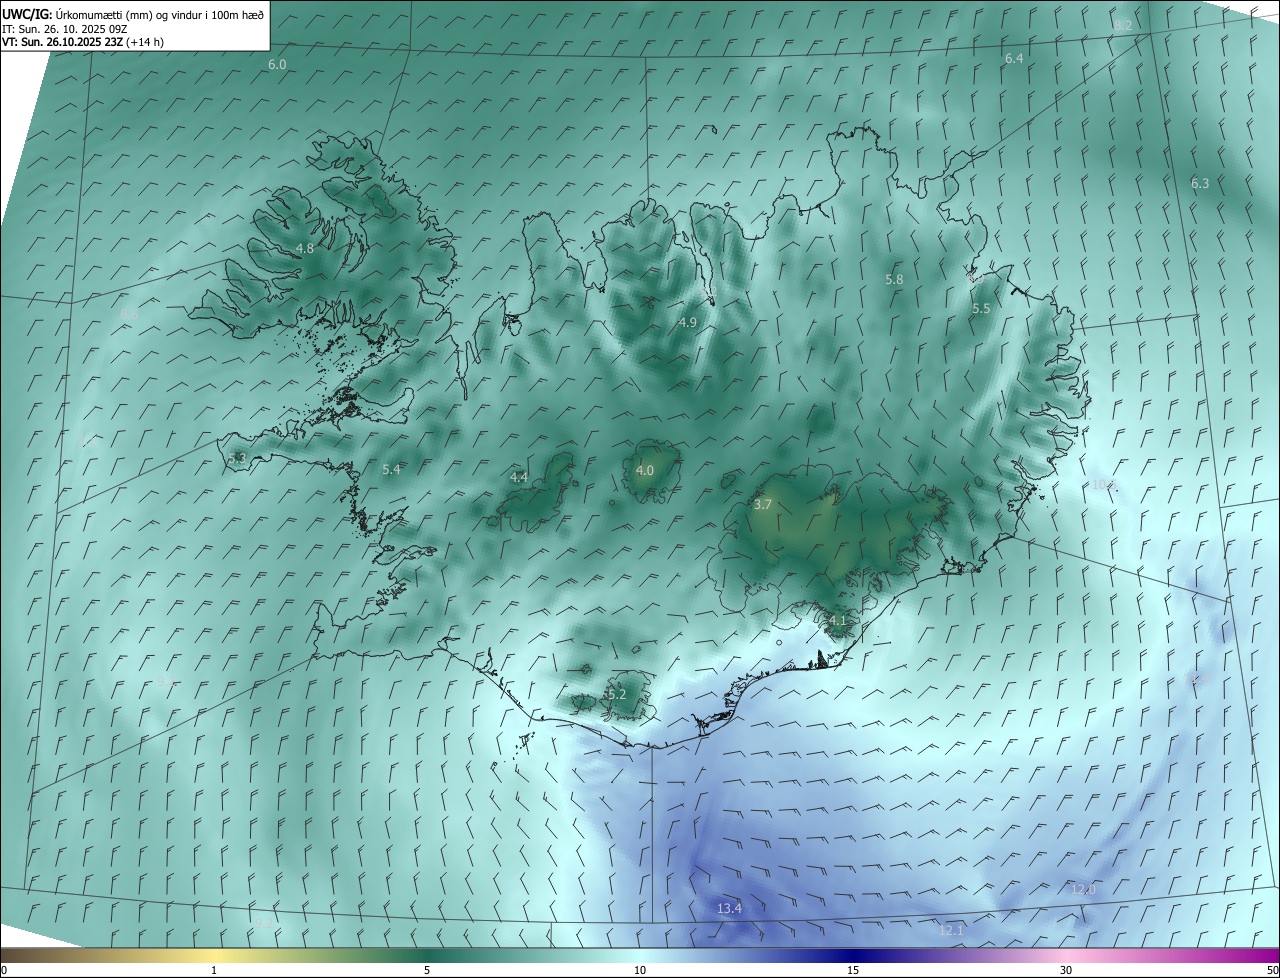This screenshot has width=1280, height=978.
Task: Click the colorbar tick label 5
Action: 427,971
